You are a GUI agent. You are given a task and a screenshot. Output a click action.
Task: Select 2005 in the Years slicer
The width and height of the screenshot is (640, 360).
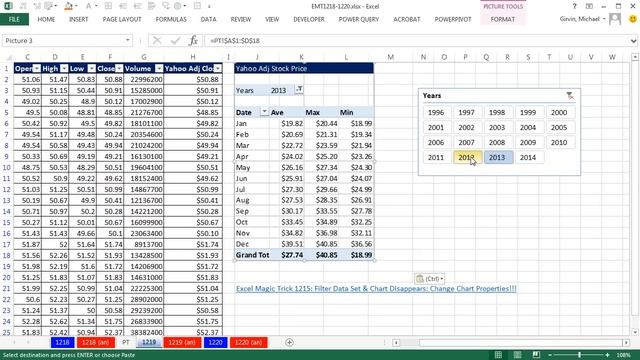(559, 127)
